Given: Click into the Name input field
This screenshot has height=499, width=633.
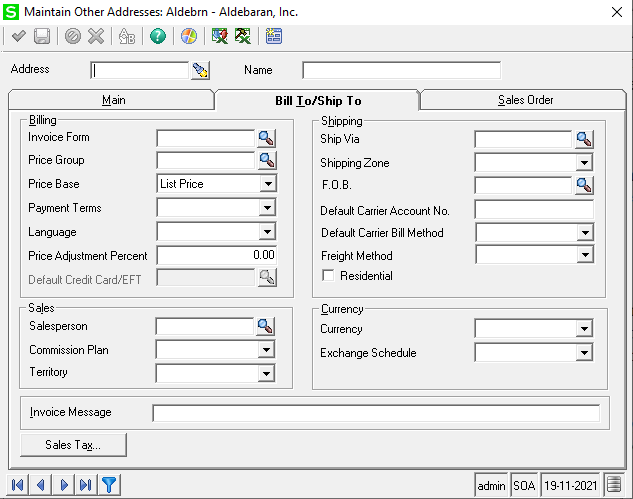Looking at the screenshot, I should point(402,71).
